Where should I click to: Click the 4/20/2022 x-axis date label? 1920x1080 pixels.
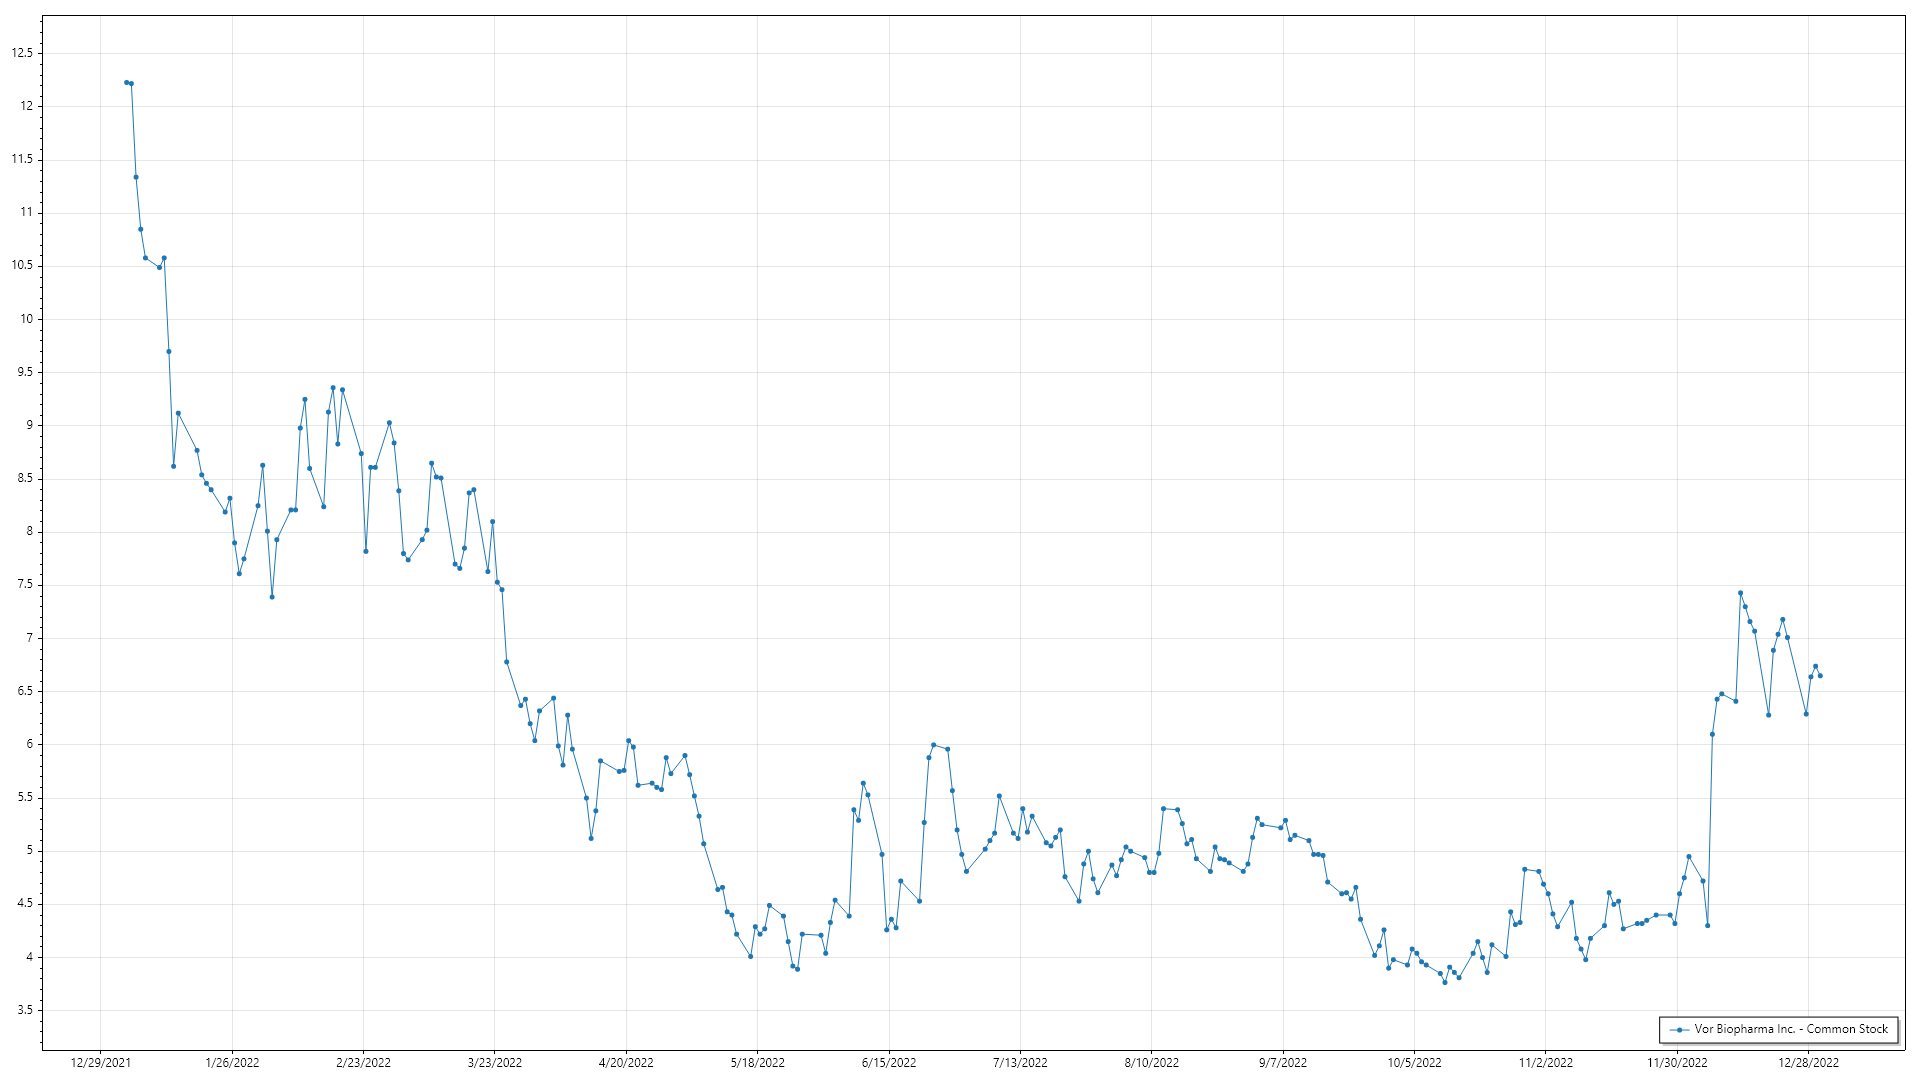pyautogui.click(x=626, y=1063)
